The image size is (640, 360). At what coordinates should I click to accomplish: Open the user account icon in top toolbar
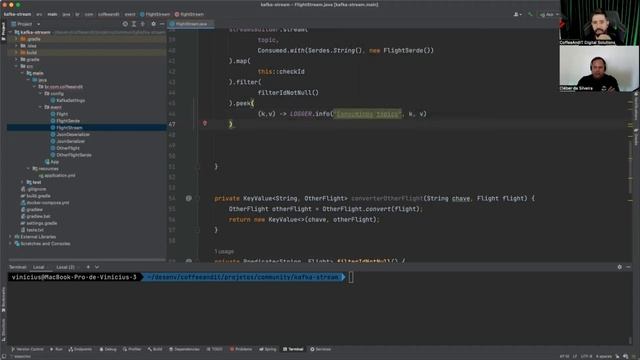click(517, 14)
